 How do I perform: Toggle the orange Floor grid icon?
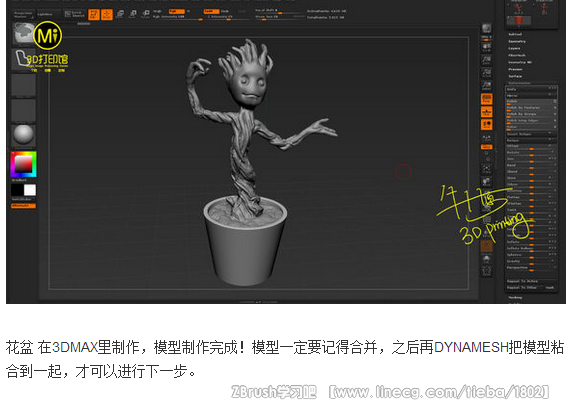click(x=486, y=112)
